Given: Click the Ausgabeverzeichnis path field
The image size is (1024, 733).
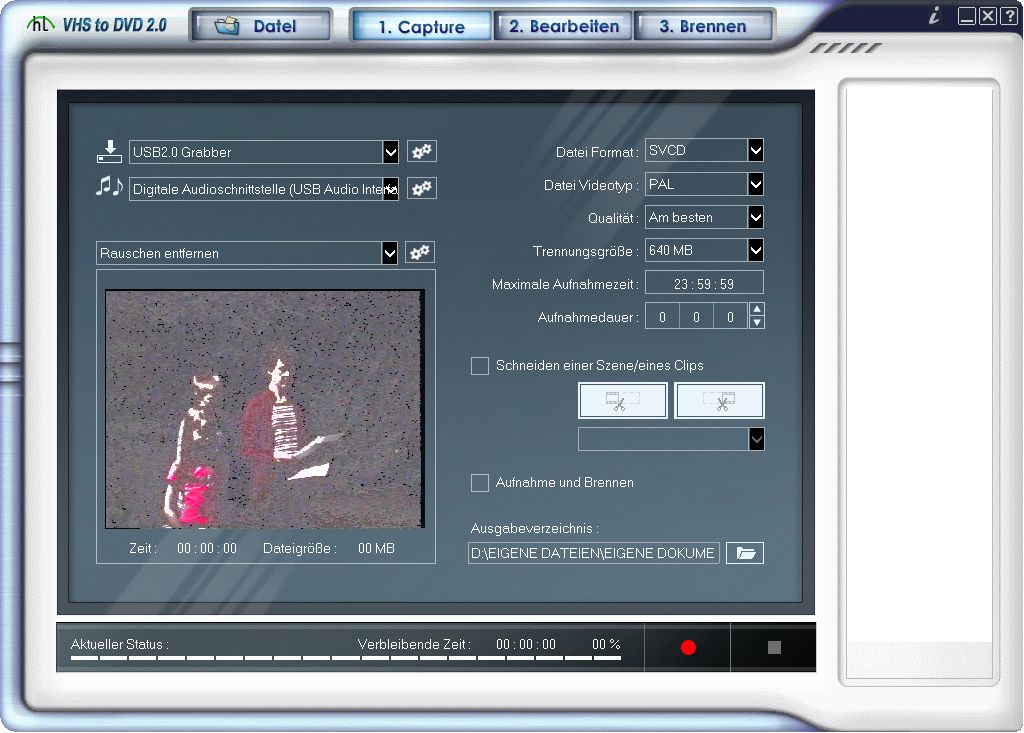Looking at the screenshot, I should (x=594, y=553).
